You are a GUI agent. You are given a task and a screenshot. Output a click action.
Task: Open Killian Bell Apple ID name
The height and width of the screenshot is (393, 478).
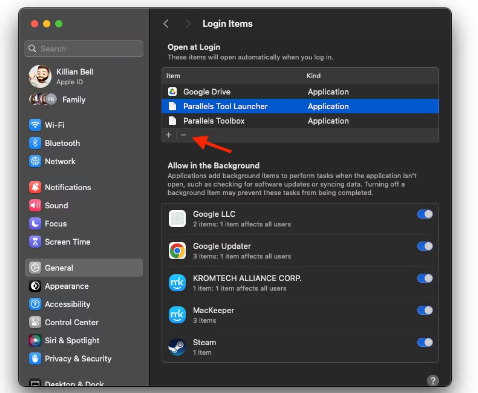[75, 72]
